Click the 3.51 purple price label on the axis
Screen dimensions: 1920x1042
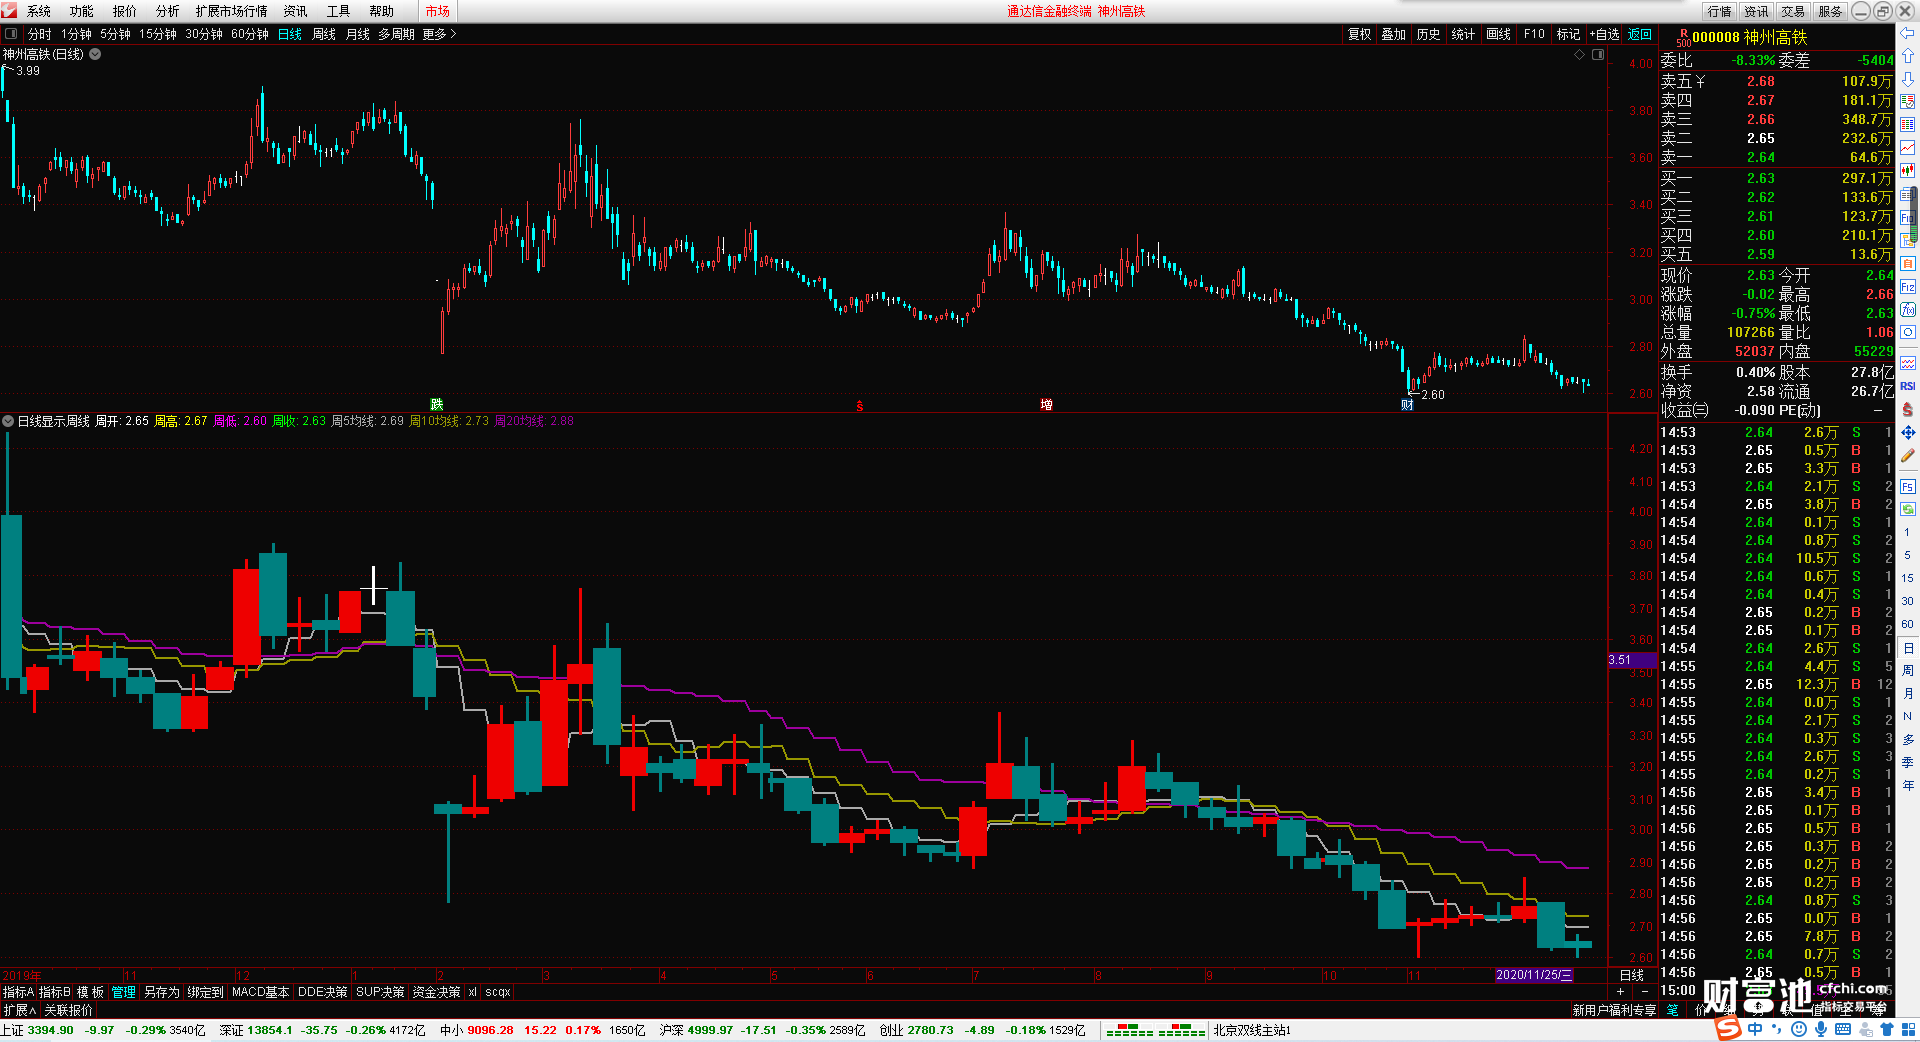1632,660
